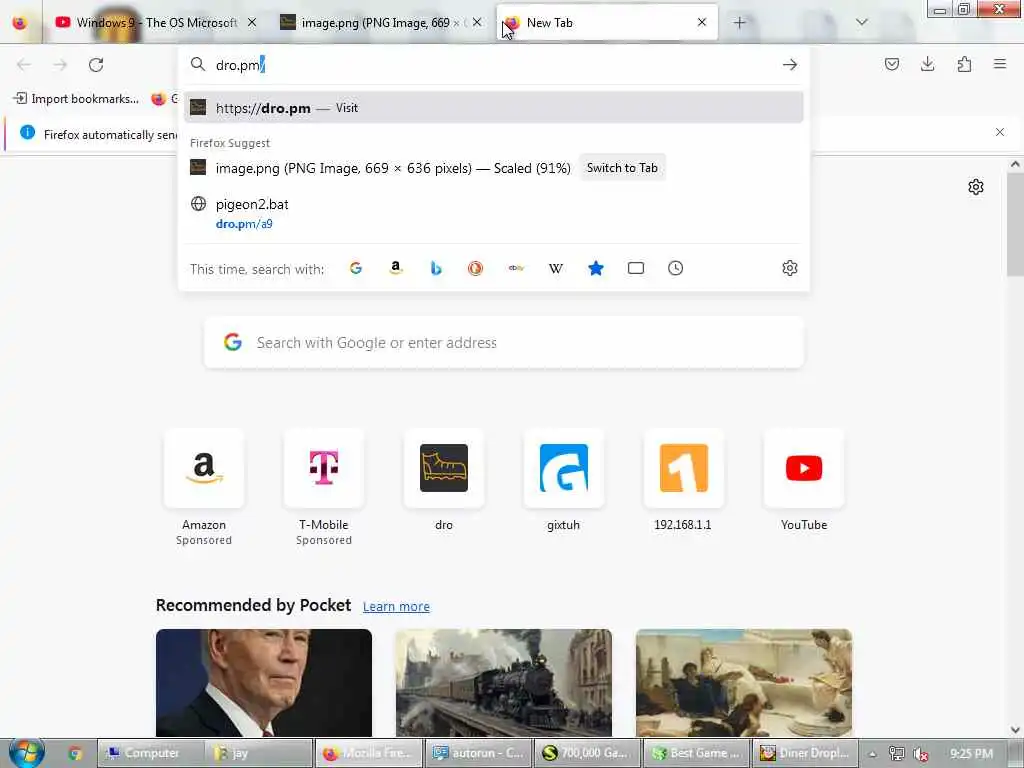Open the Extensions puzzle icon
1024x768 pixels.
pos(964,64)
